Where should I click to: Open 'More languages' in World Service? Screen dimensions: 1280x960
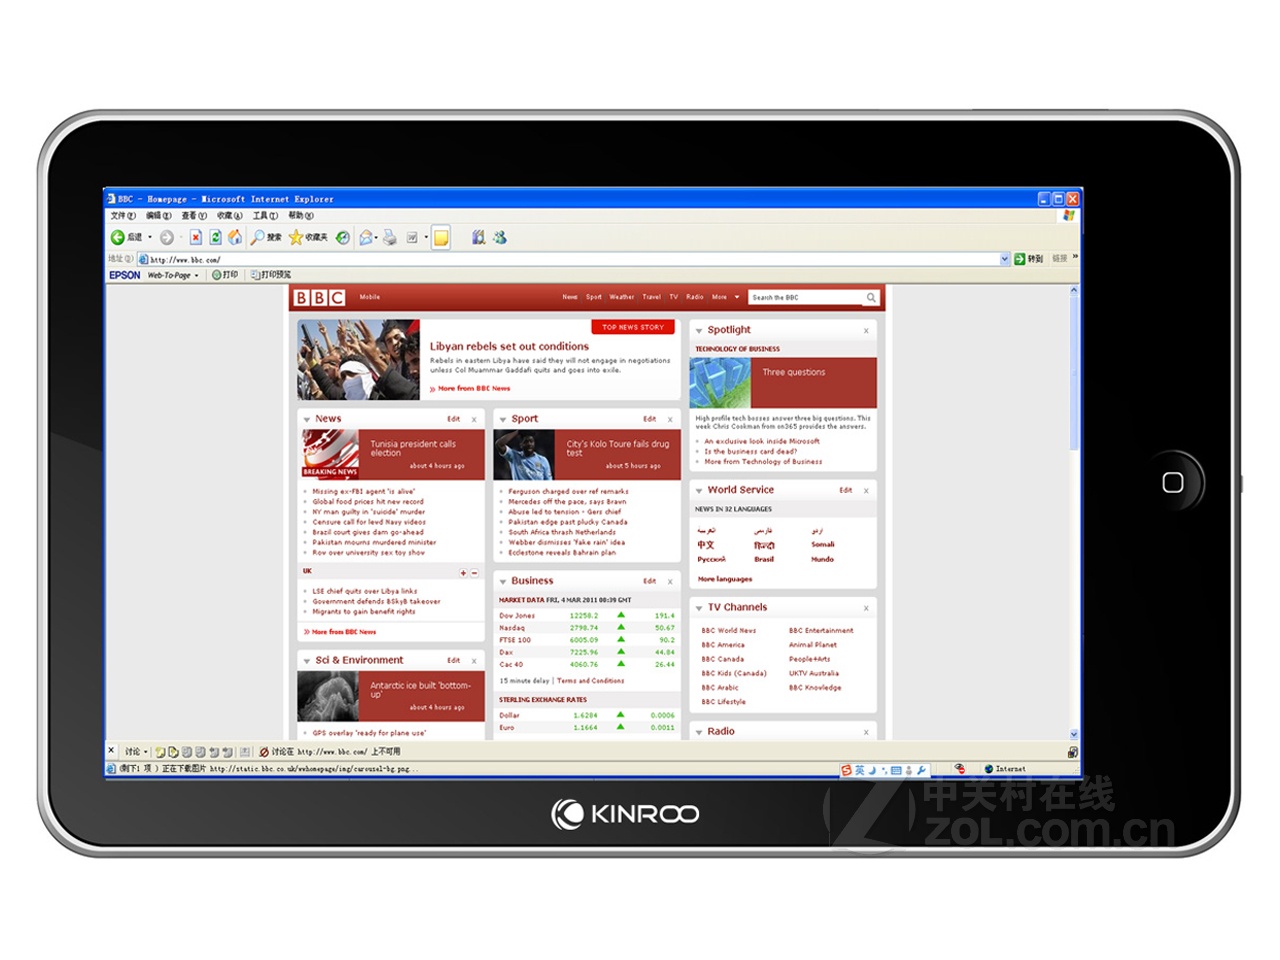click(725, 579)
